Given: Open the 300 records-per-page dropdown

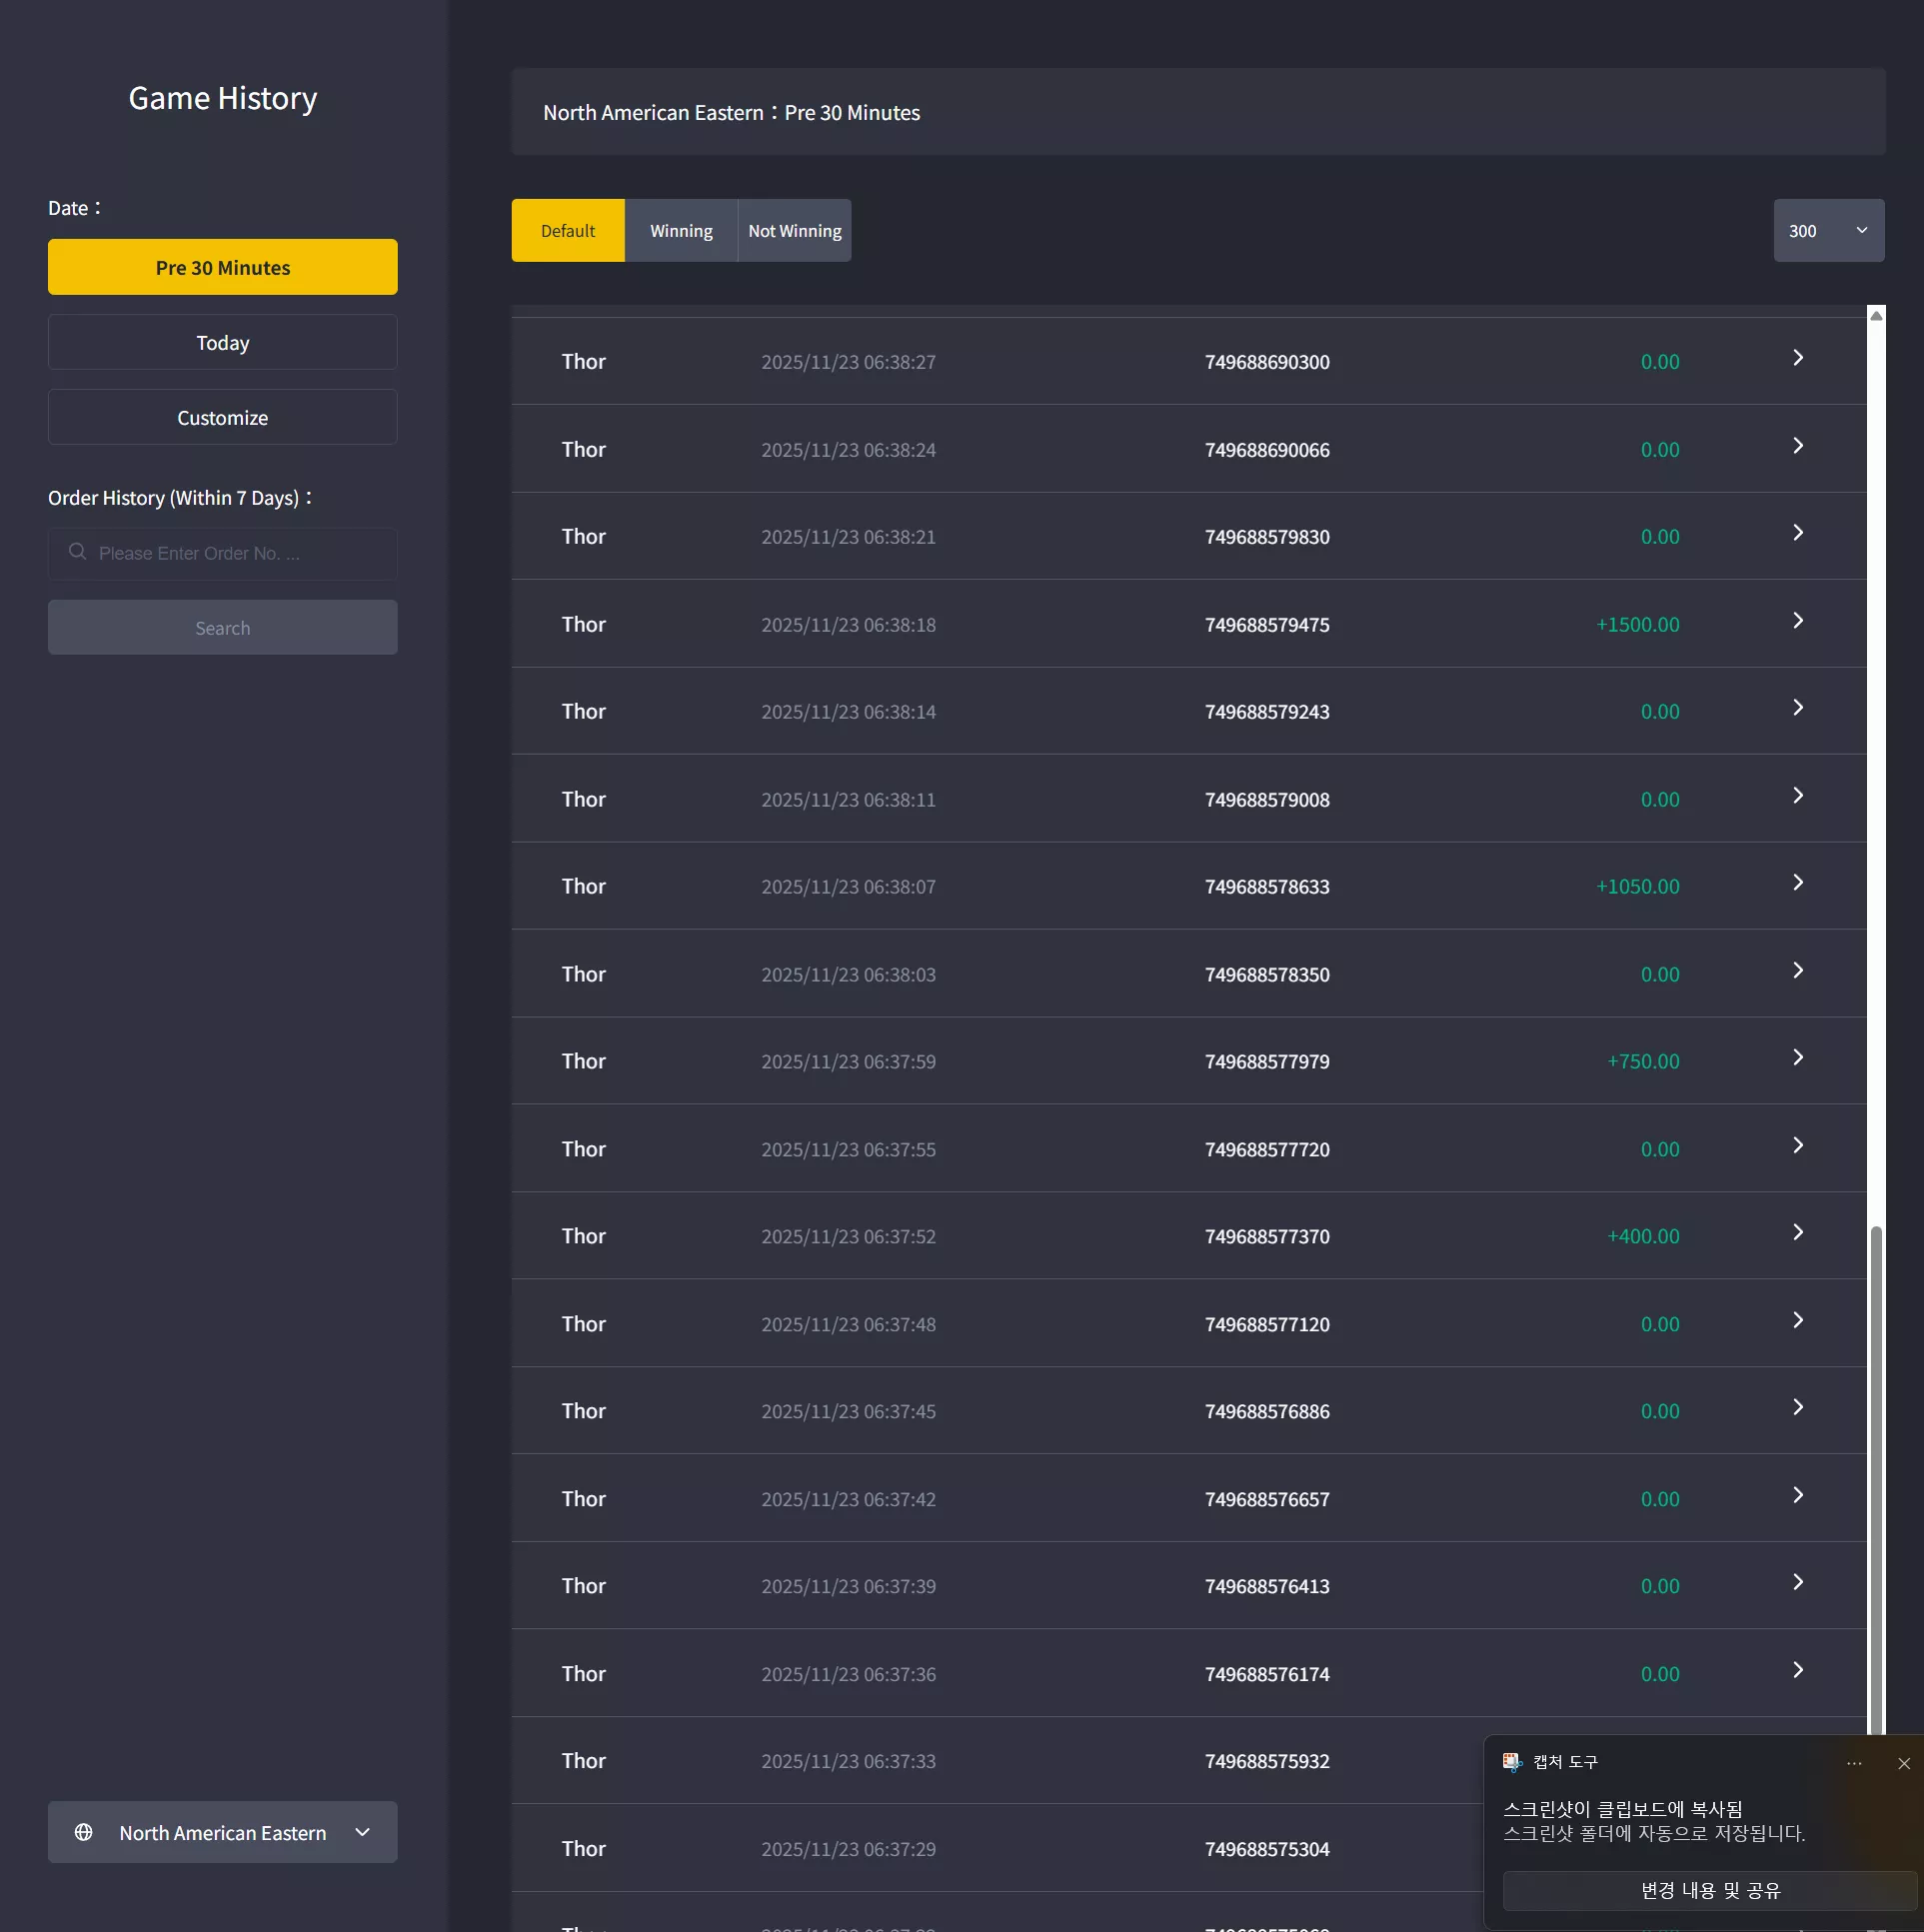Looking at the screenshot, I should pos(1829,231).
